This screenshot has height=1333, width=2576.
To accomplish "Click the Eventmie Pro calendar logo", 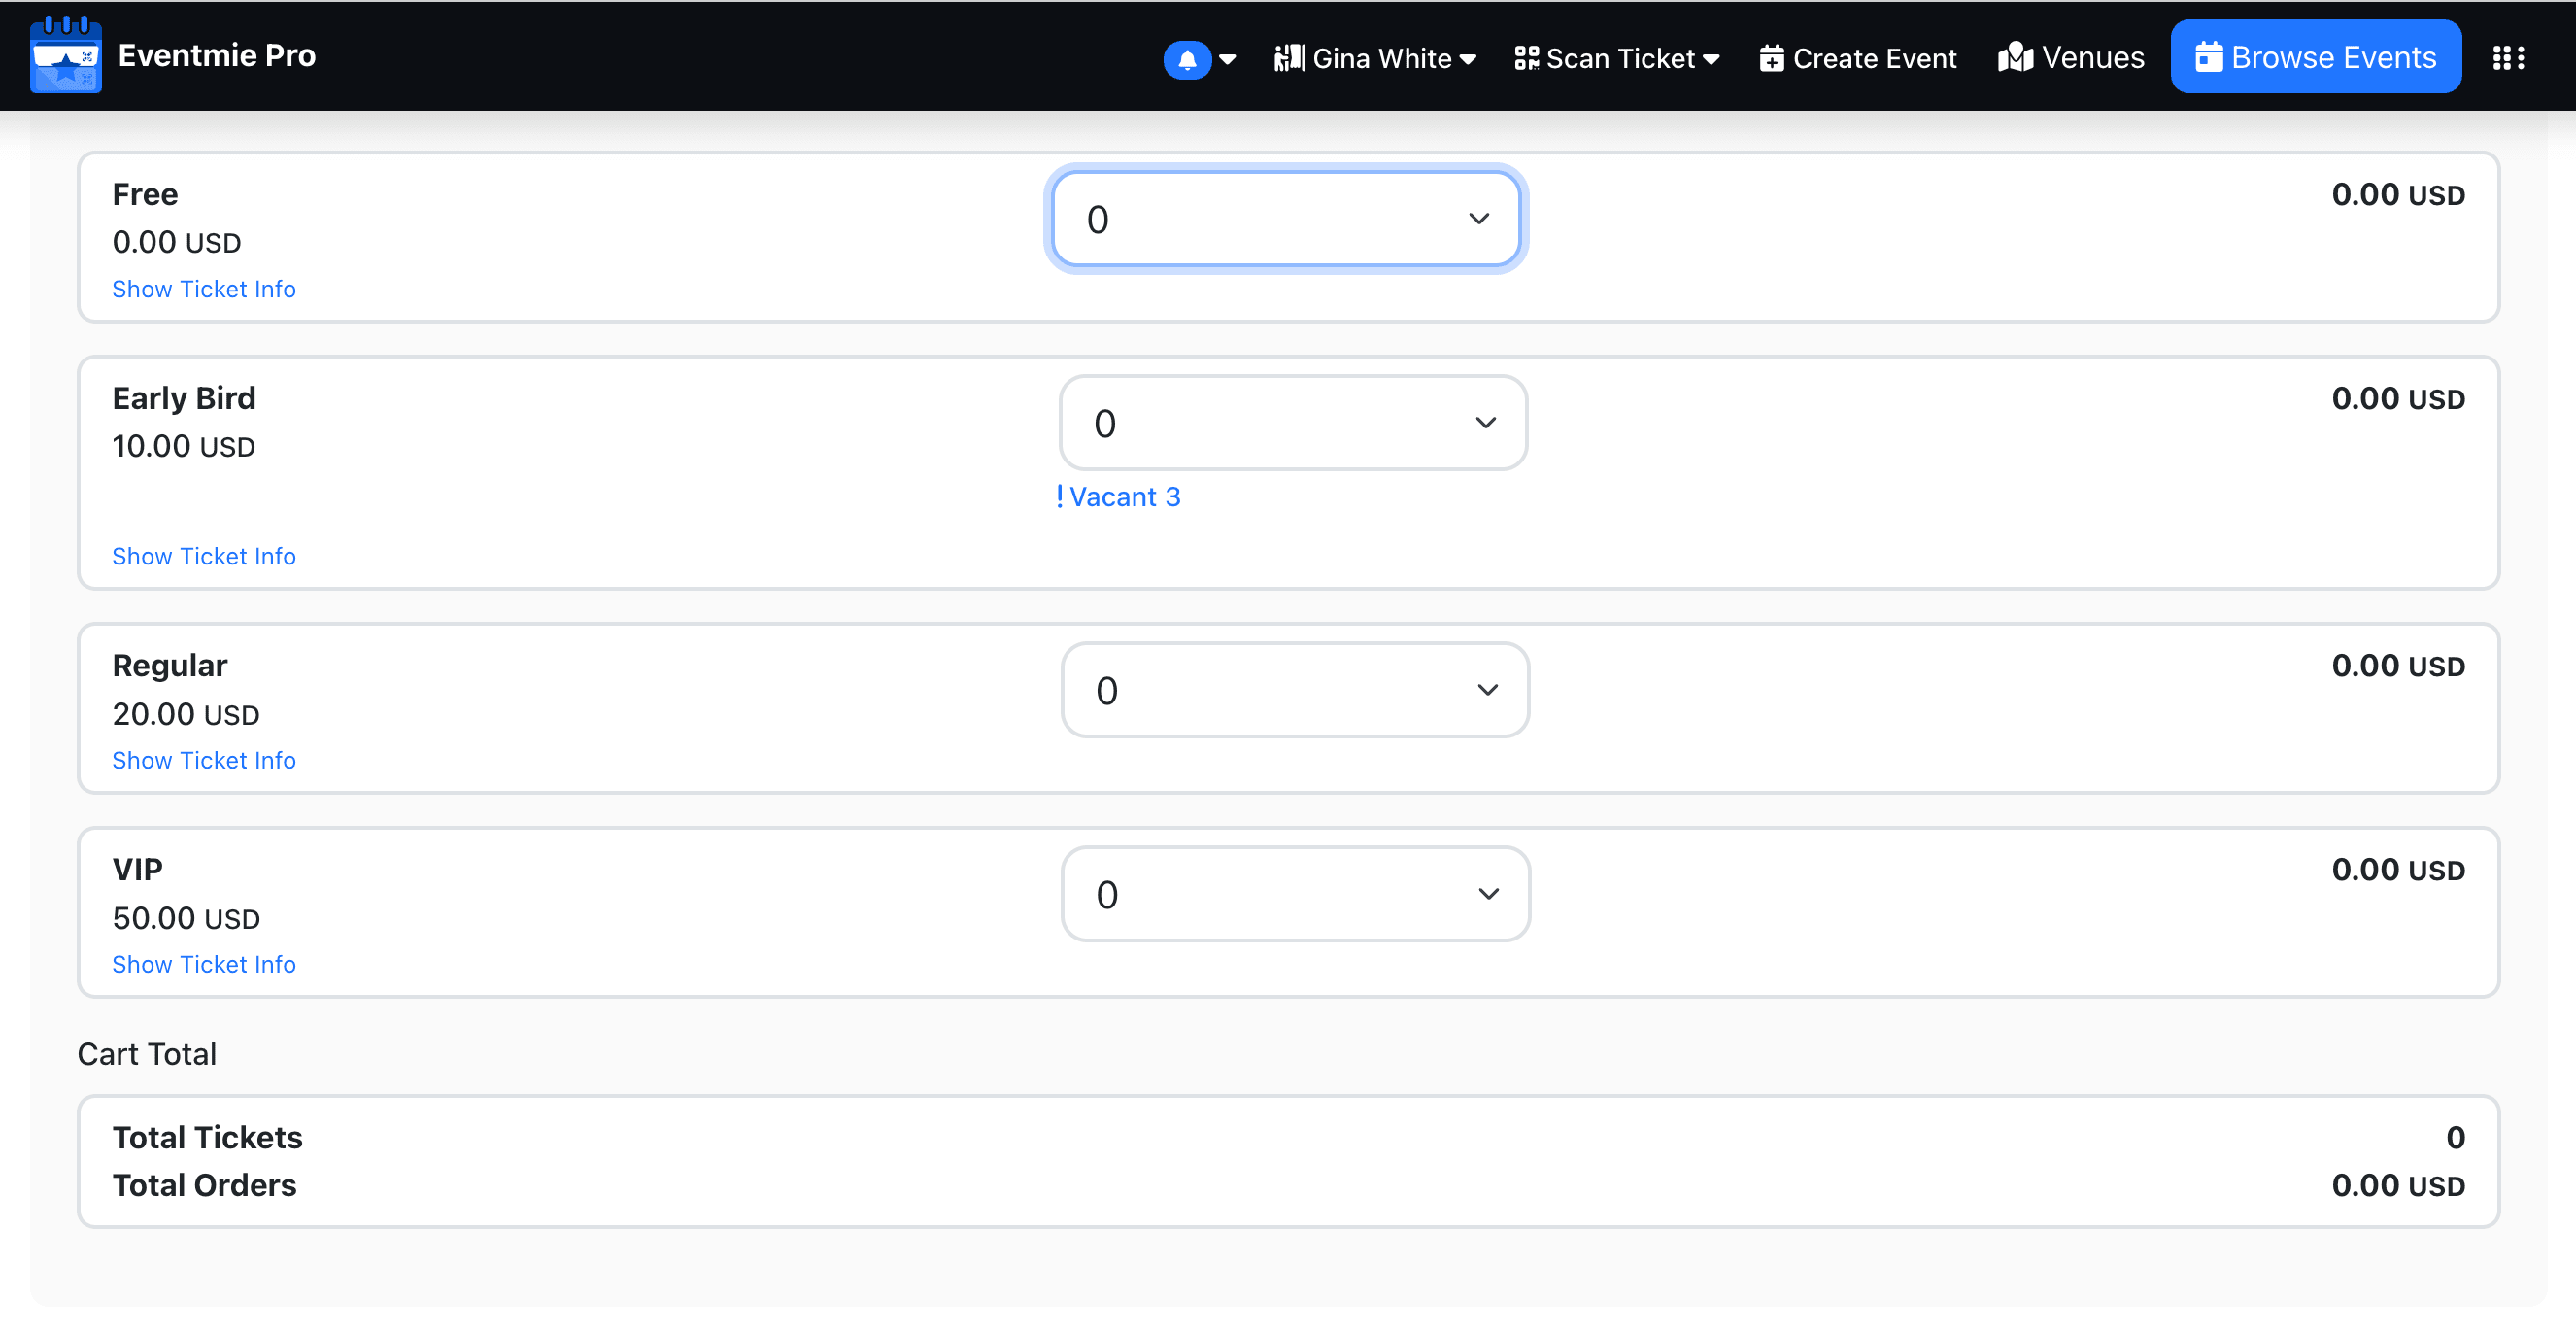I will tap(65, 55).
